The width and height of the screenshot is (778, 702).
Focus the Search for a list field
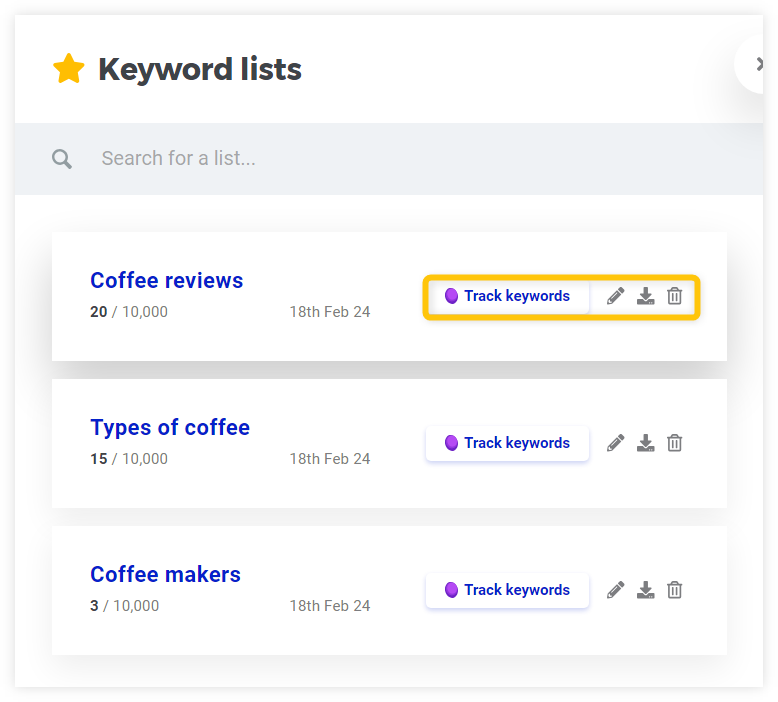click(x=400, y=159)
